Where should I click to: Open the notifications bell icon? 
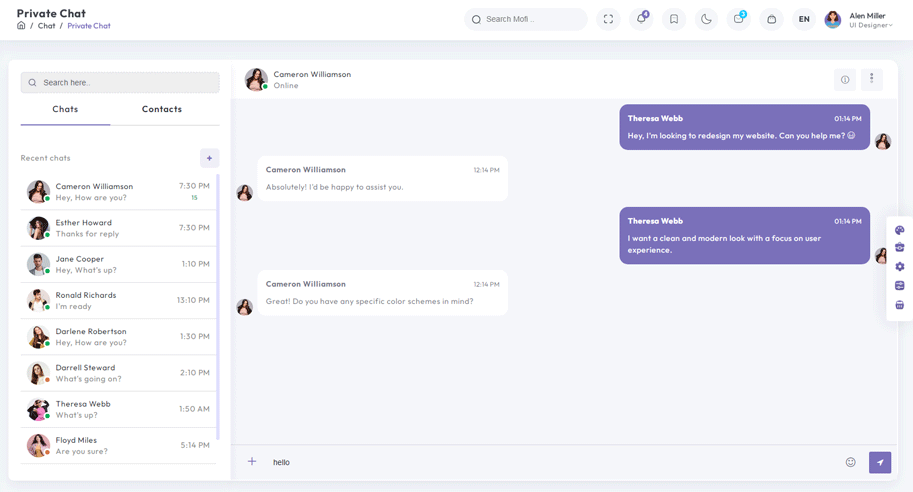click(641, 19)
